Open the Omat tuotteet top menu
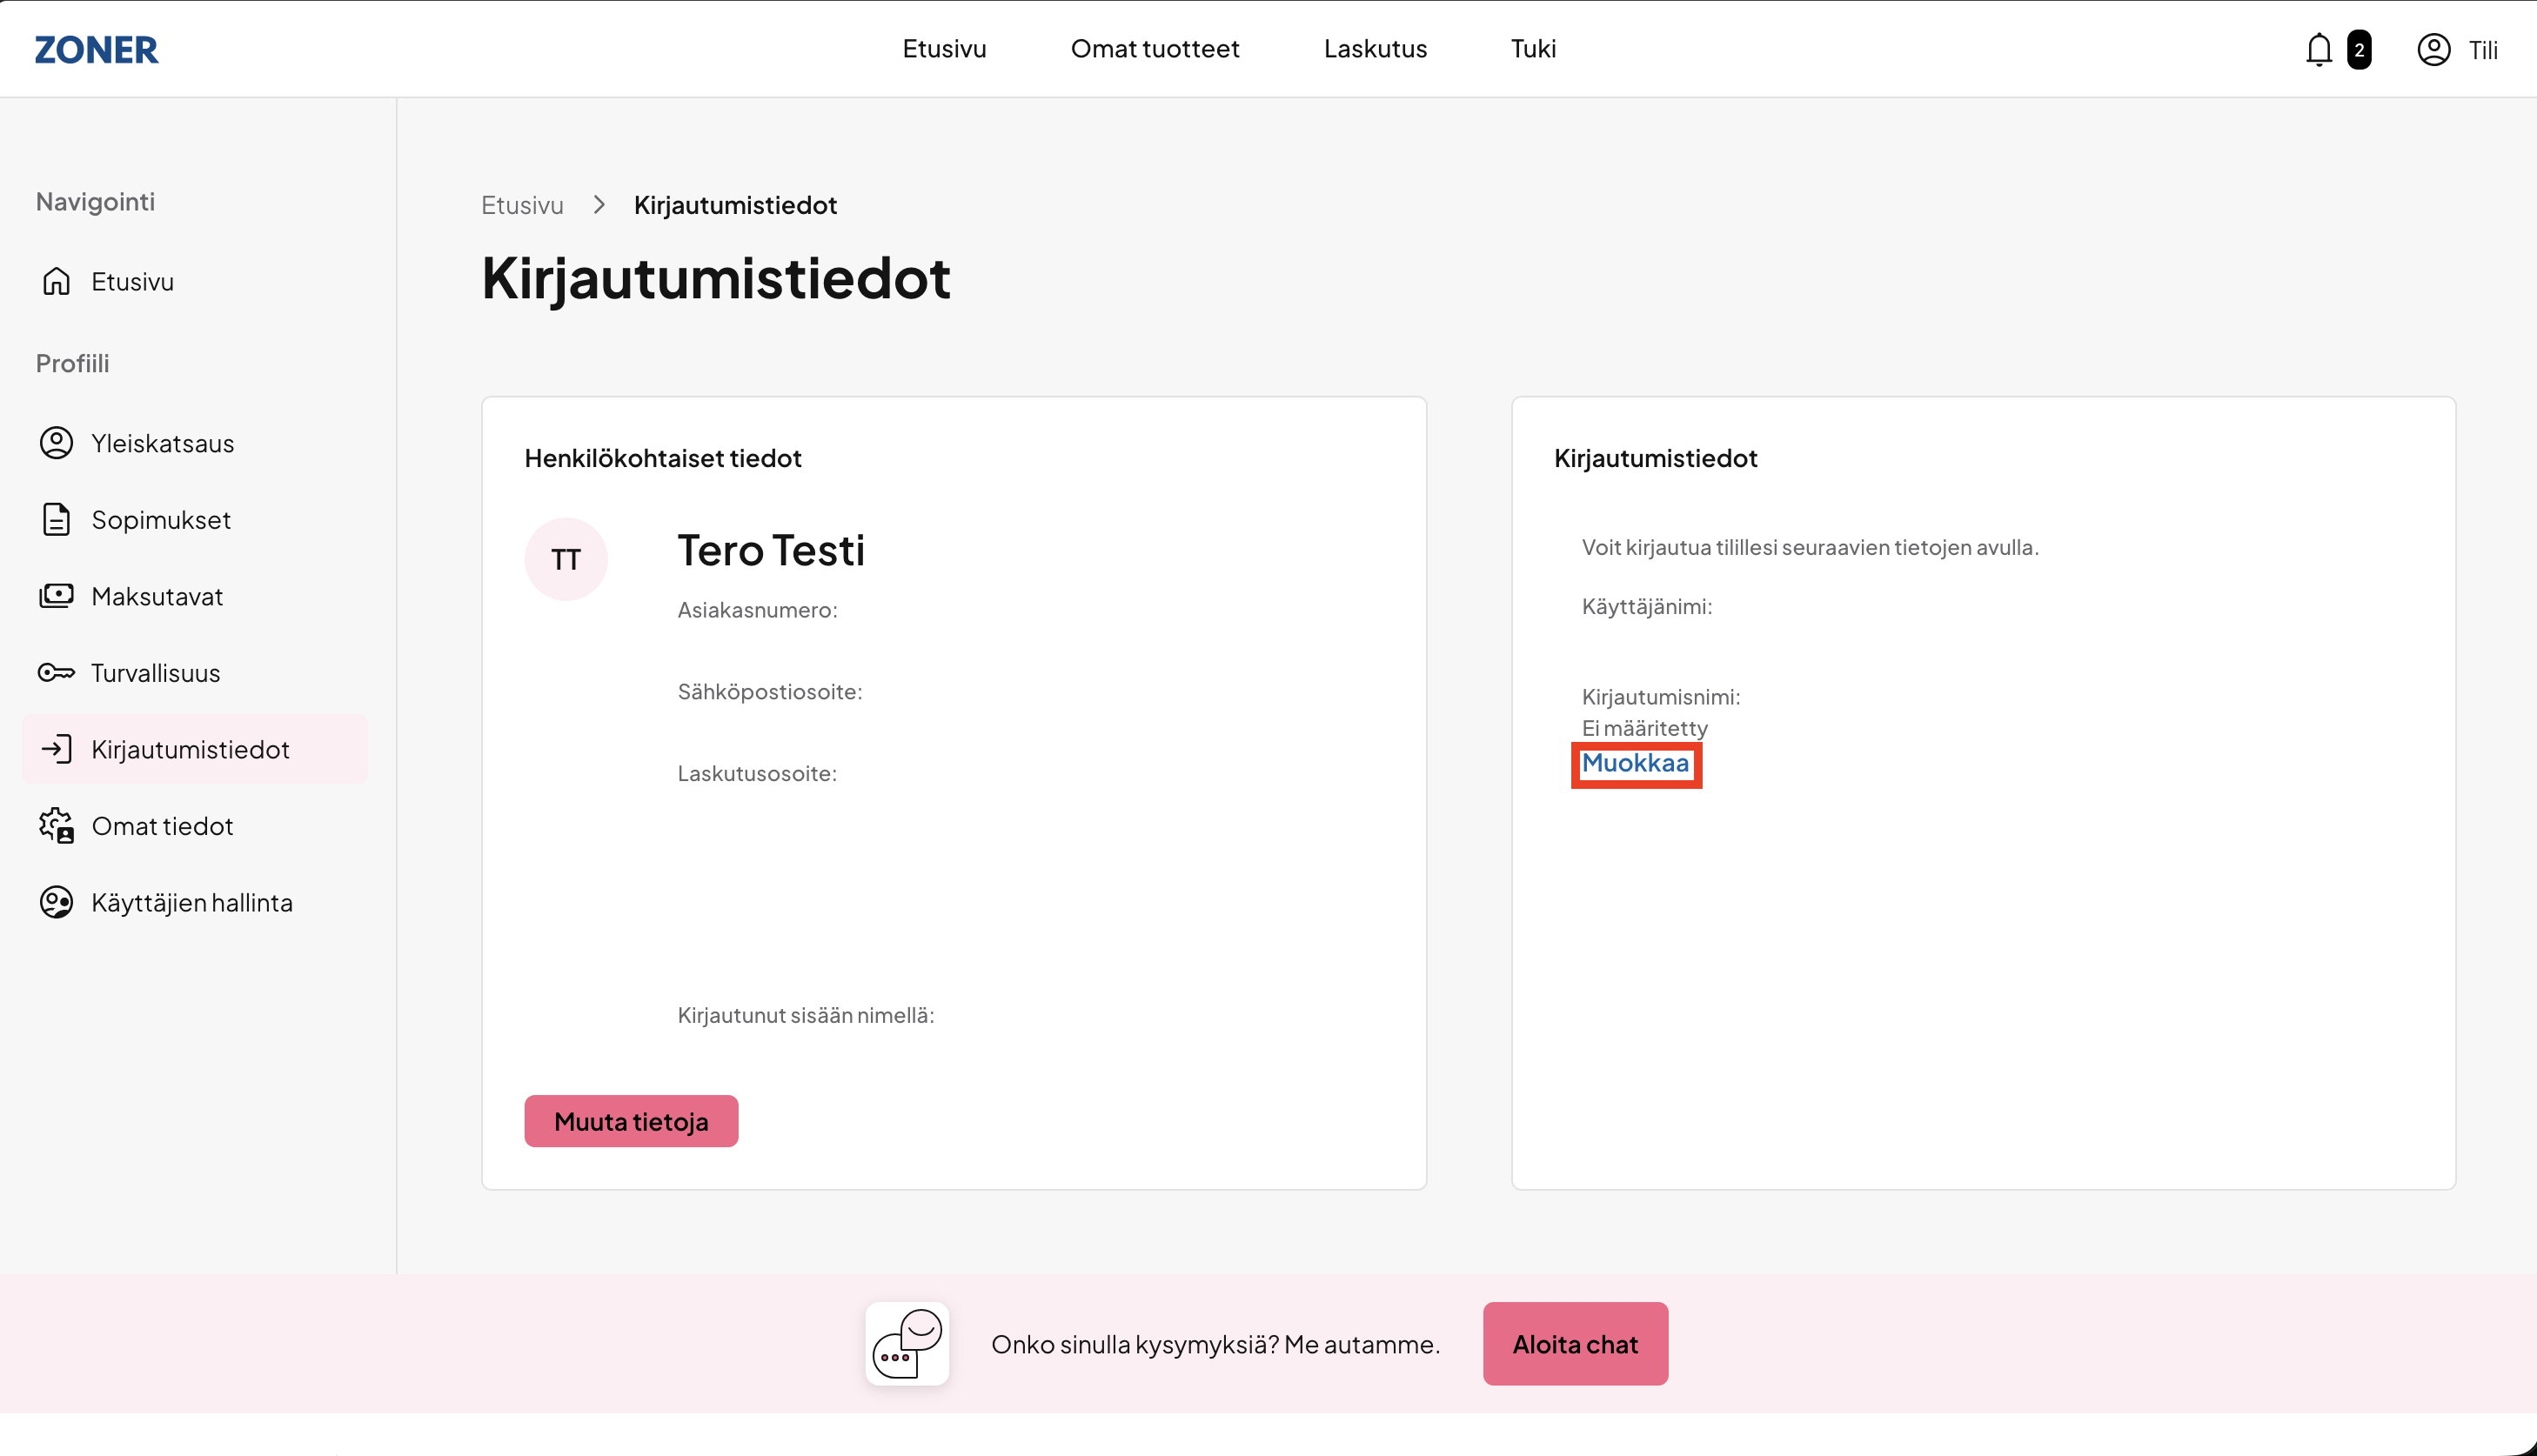Viewport: 2537px width, 1456px height. 1155,49
